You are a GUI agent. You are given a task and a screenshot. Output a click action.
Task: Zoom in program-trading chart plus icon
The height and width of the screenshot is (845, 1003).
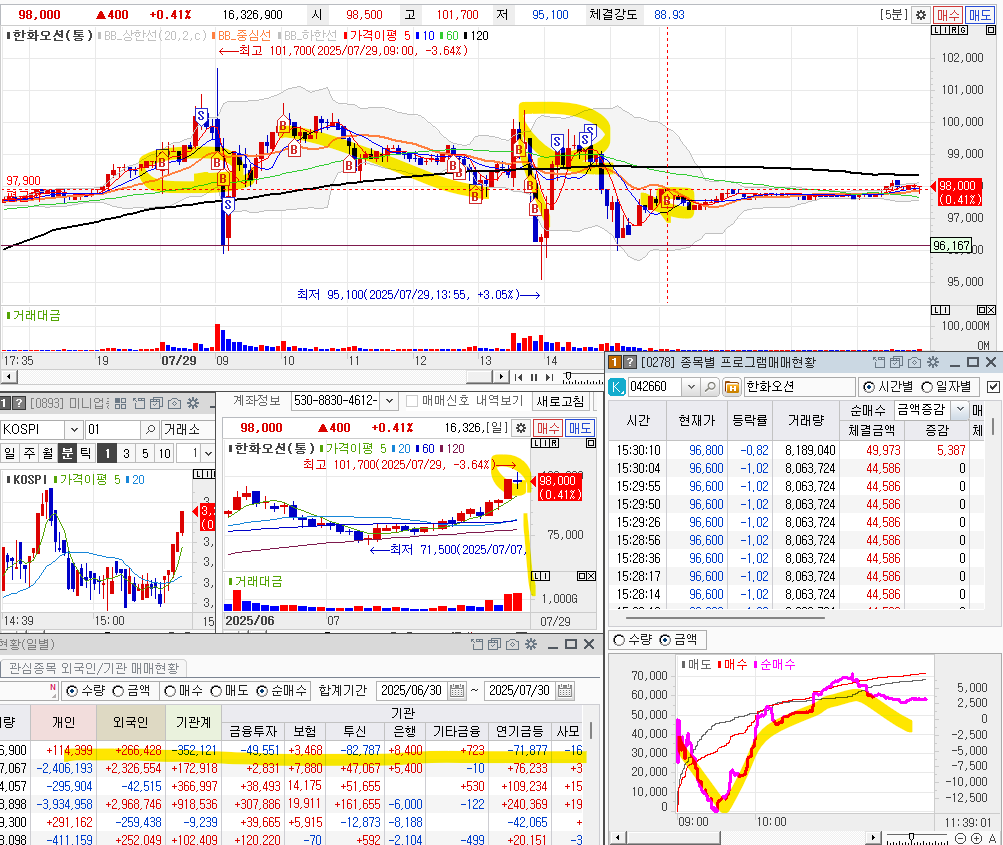[976, 839]
